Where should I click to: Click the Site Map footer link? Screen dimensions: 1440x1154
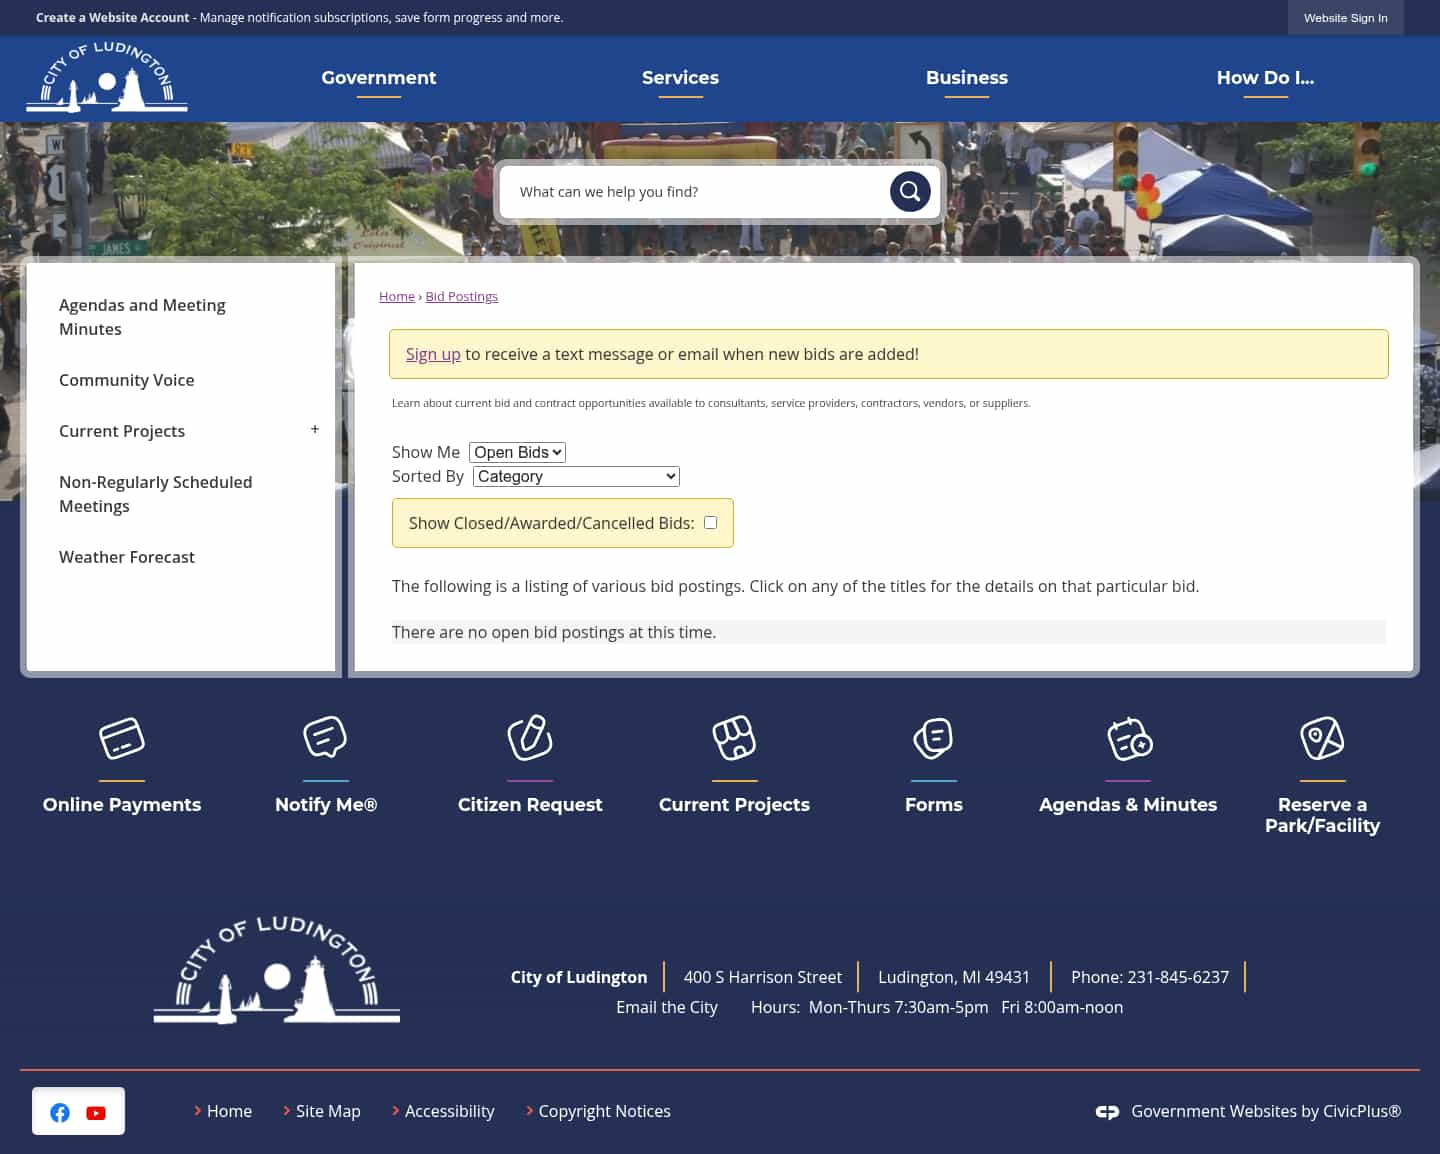click(328, 1111)
